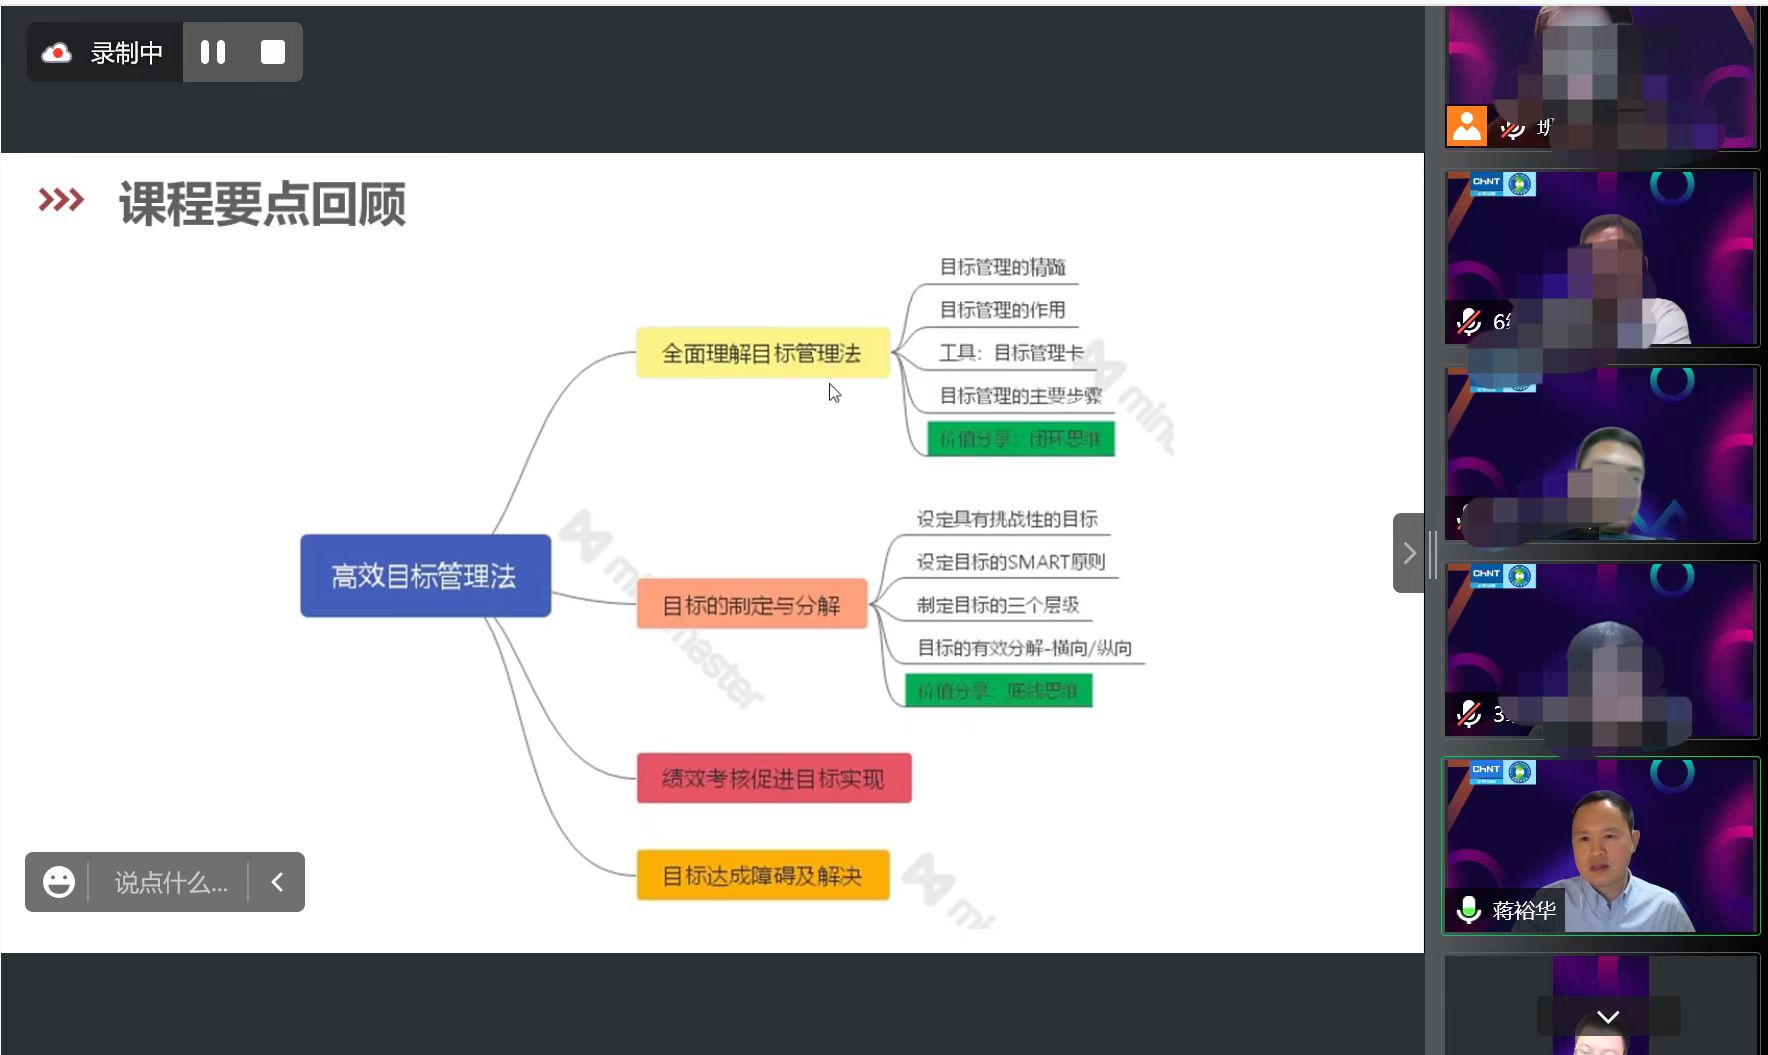Click muted mic icon on 6-named participant

pyautogui.click(x=1468, y=322)
